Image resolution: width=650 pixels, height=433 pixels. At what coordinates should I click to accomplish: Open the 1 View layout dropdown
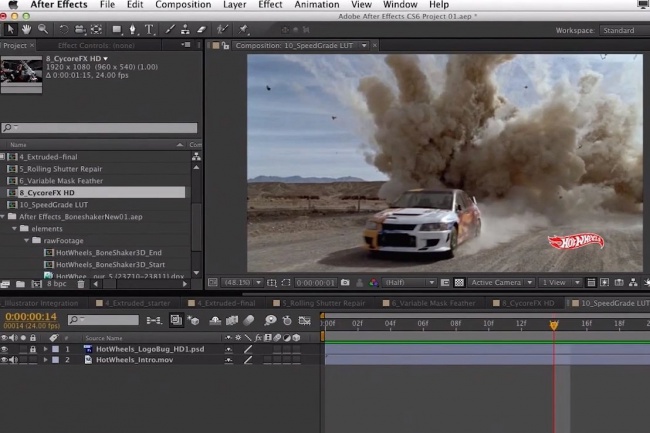(561, 283)
